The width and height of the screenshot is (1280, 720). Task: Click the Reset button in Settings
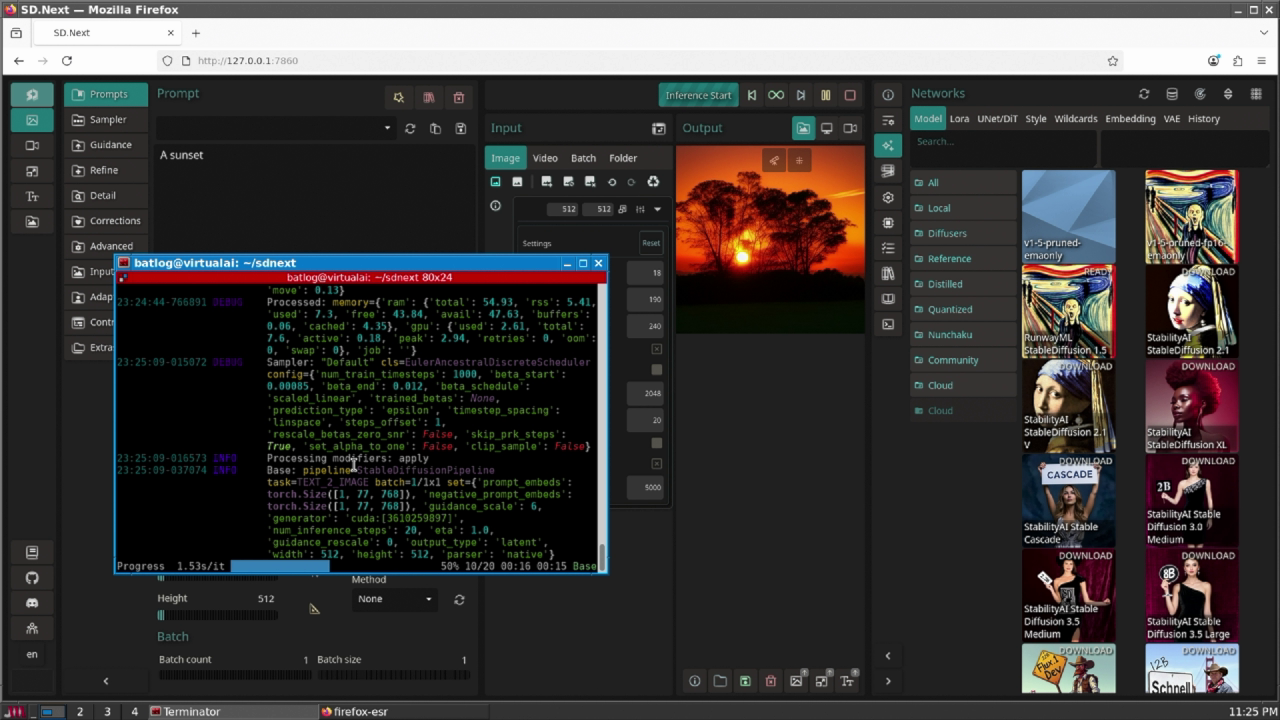click(651, 243)
